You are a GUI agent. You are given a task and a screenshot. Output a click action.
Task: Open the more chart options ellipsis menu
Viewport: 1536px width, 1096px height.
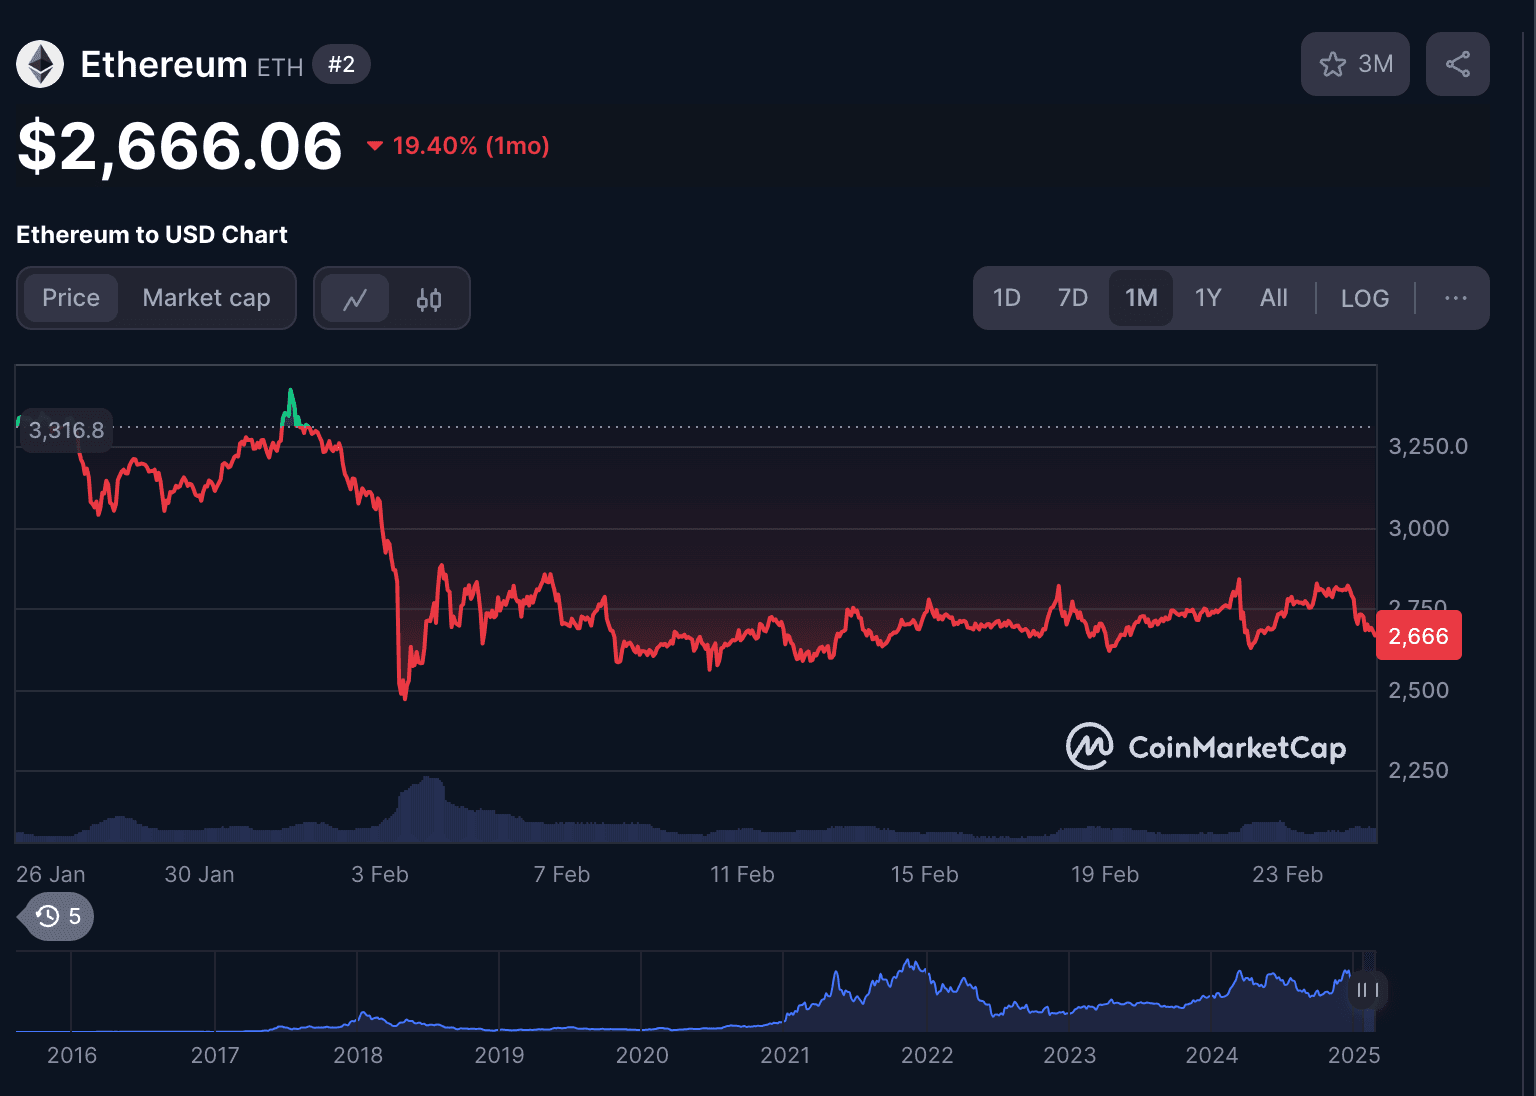pos(1455,298)
